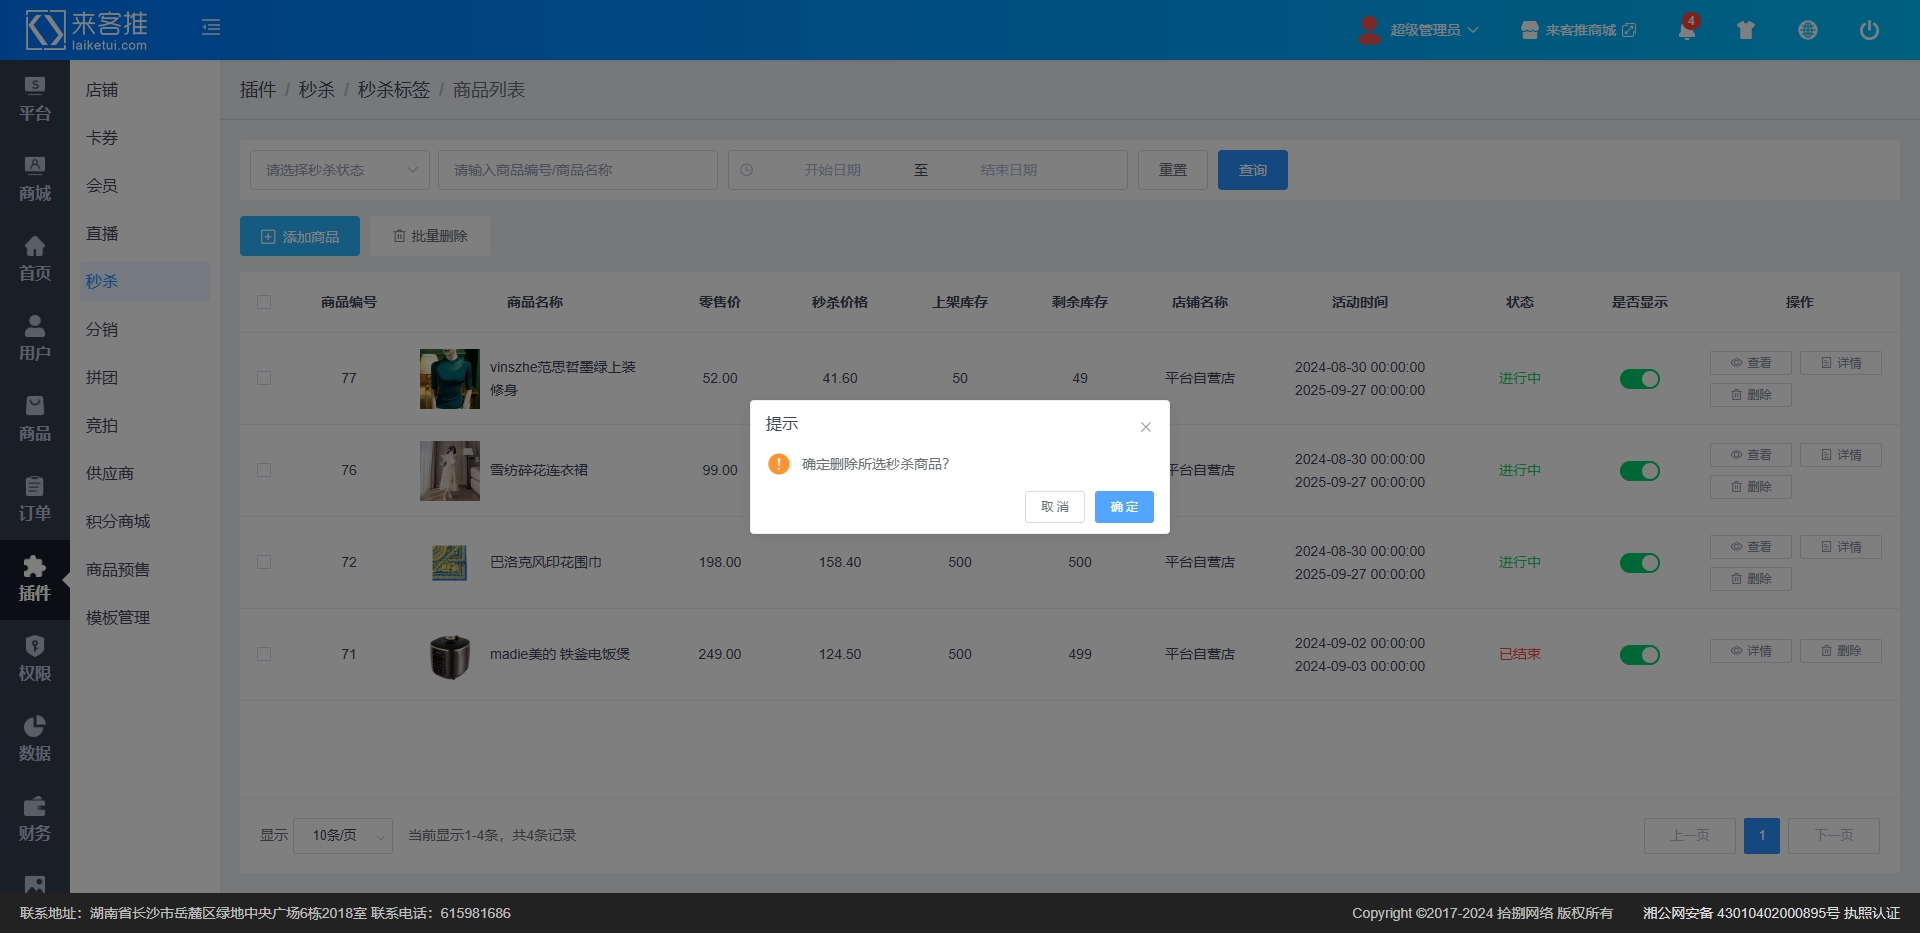Screen dimensions: 1920x933
Task: Open the 数据 section in left sidebar
Action: tap(35, 739)
